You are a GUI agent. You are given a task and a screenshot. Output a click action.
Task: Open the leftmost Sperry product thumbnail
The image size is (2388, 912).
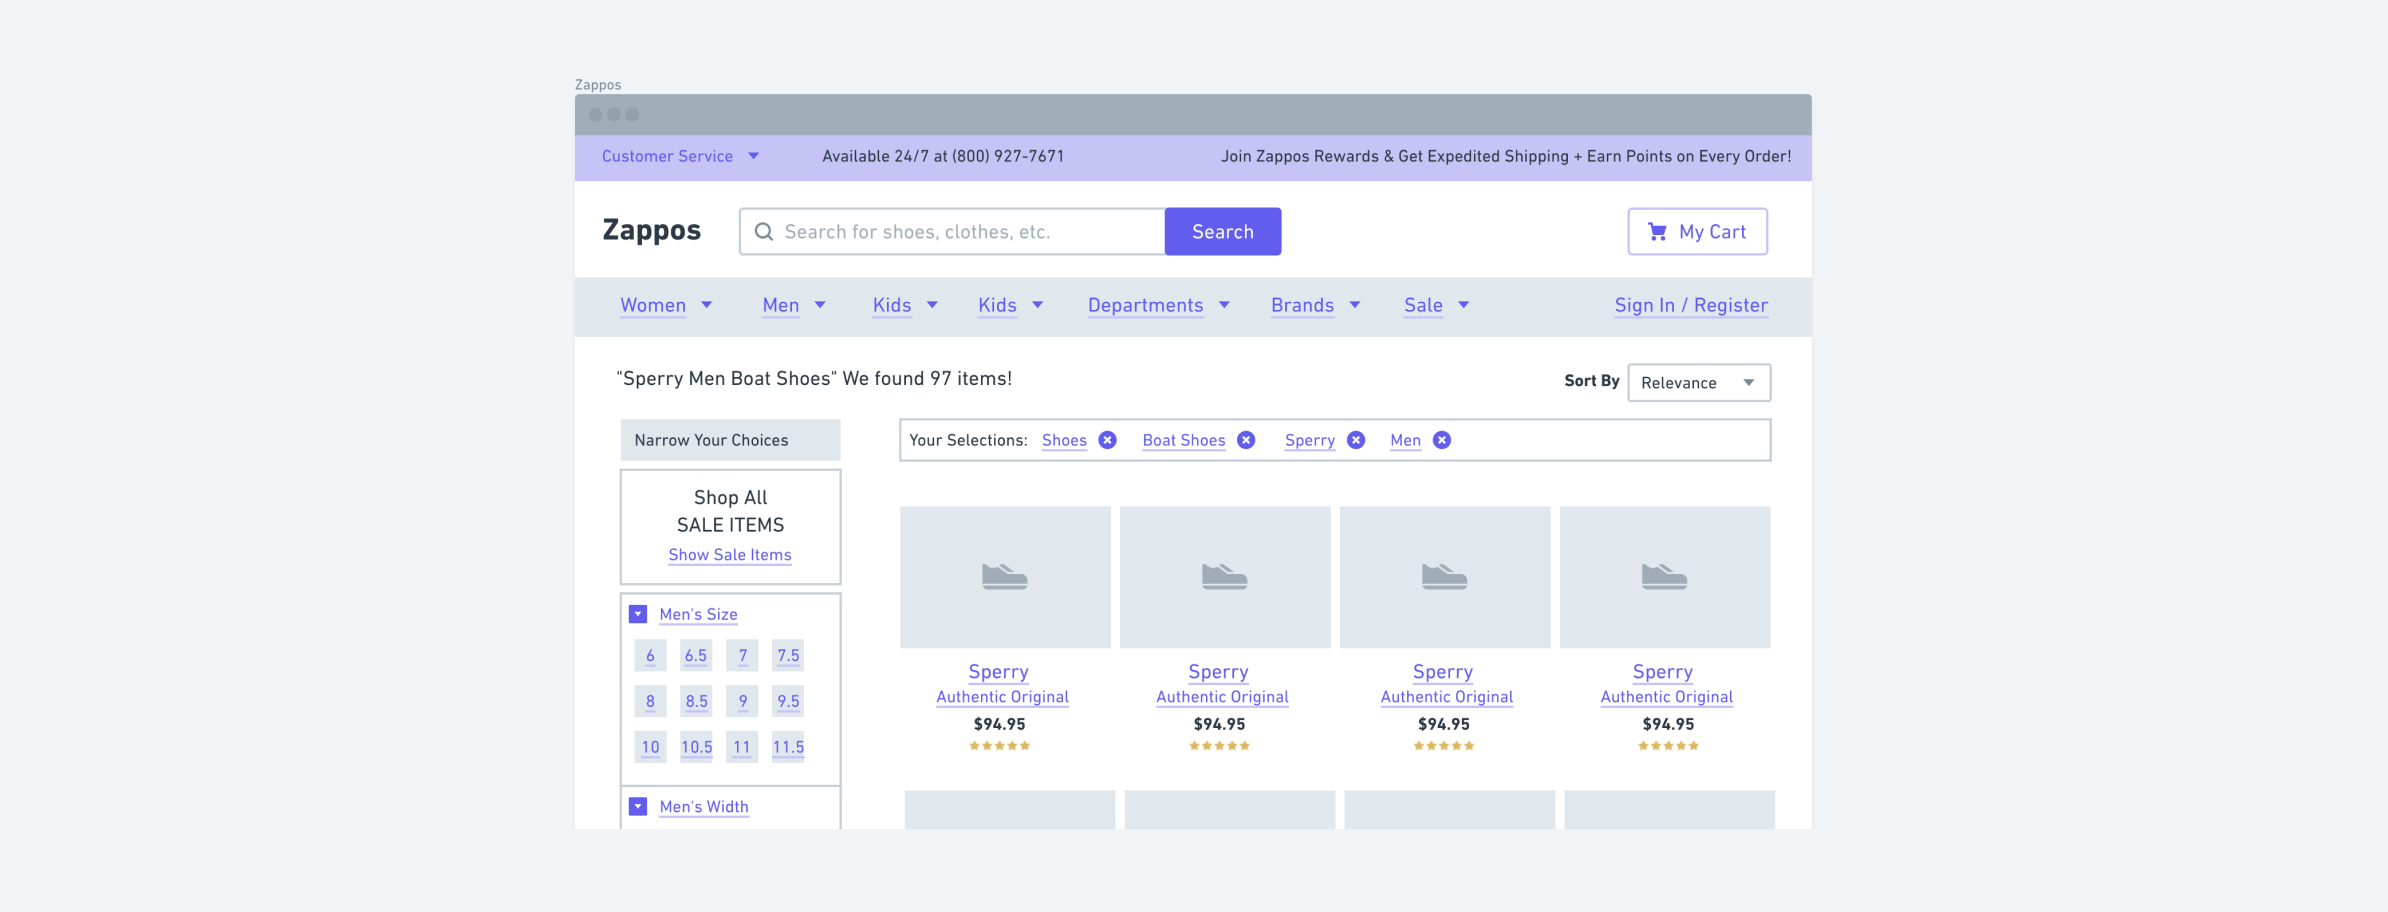1005,577
